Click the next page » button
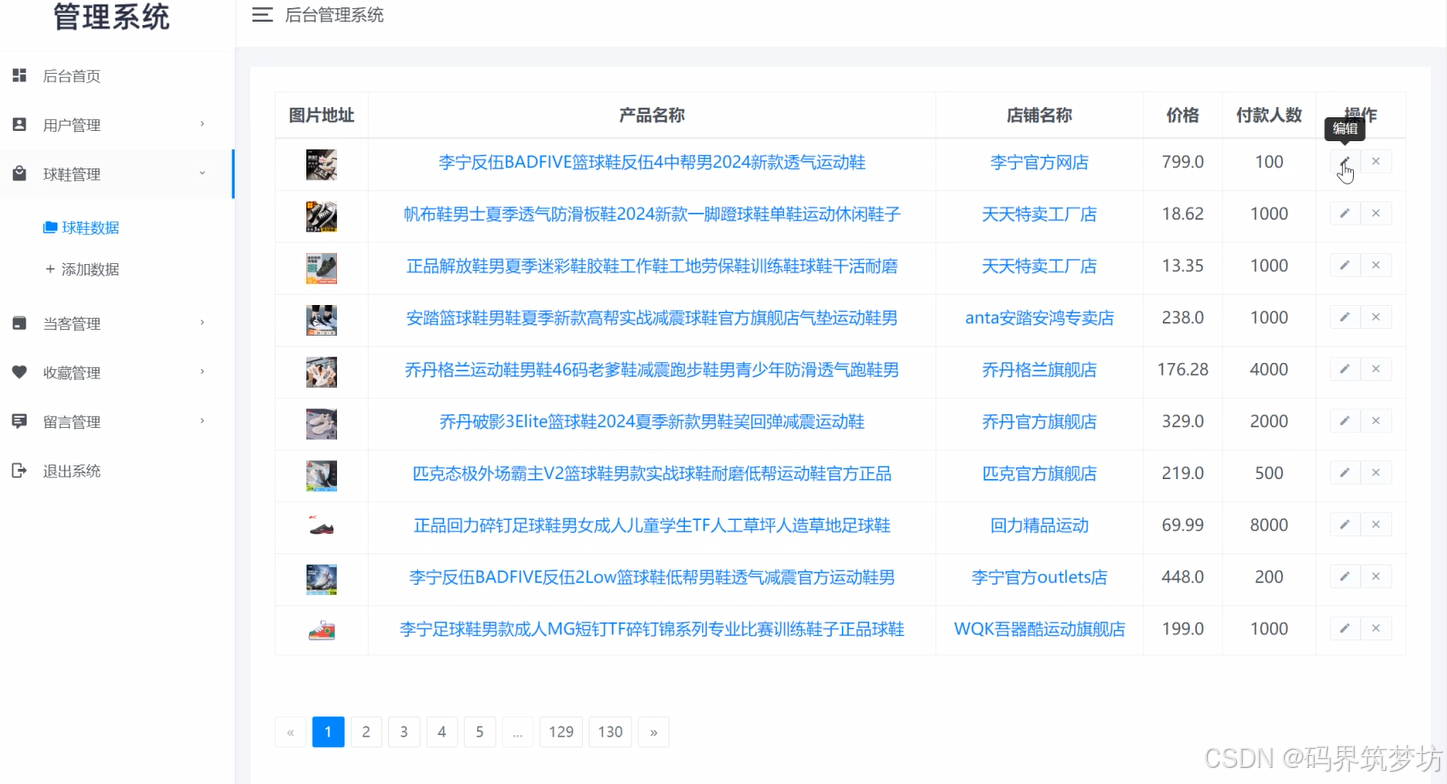The width and height of the screenshot is (1447, 784). coord(654,732)
